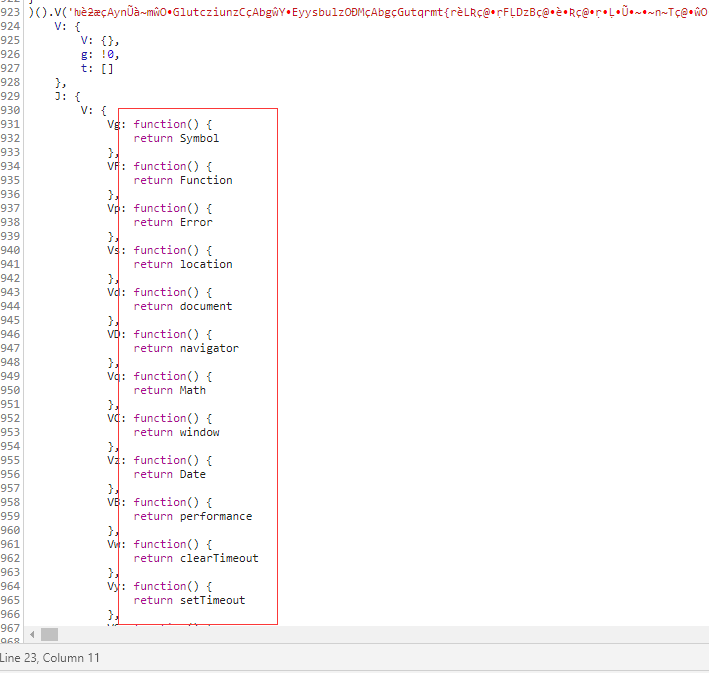The height and width of the screenshot is (673, 709).
Task: Click line number 946 in the gutter
Action: point(10,334)
